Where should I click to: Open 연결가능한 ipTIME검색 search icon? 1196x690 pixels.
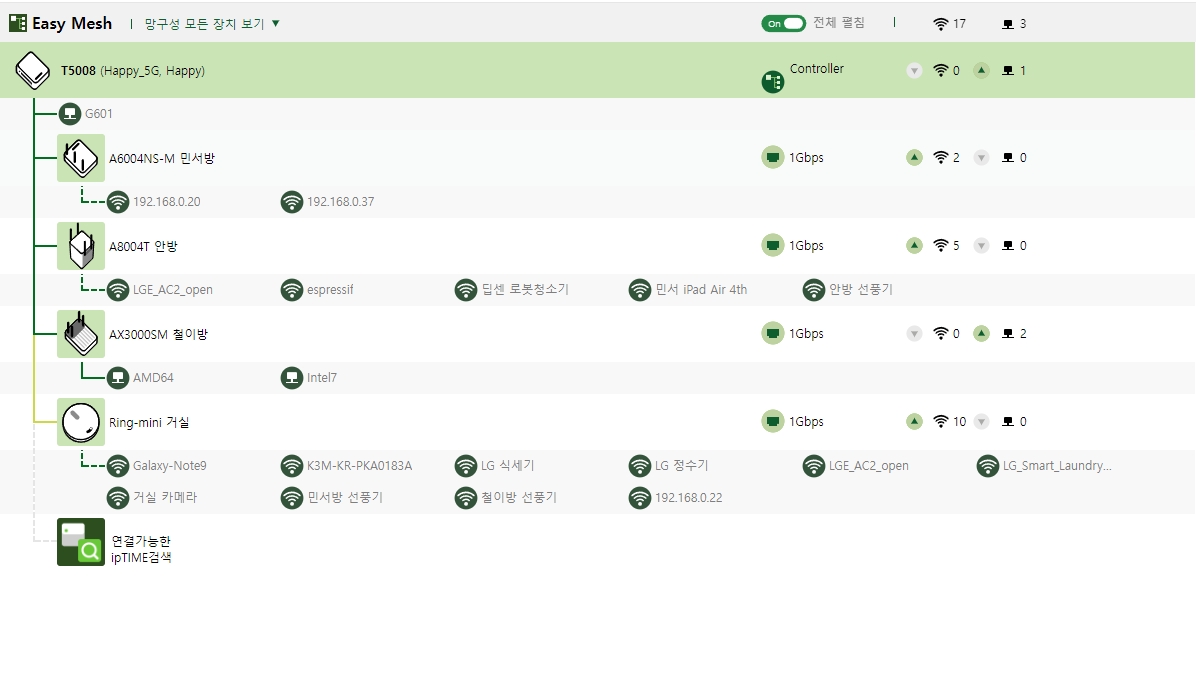point(81,542)
